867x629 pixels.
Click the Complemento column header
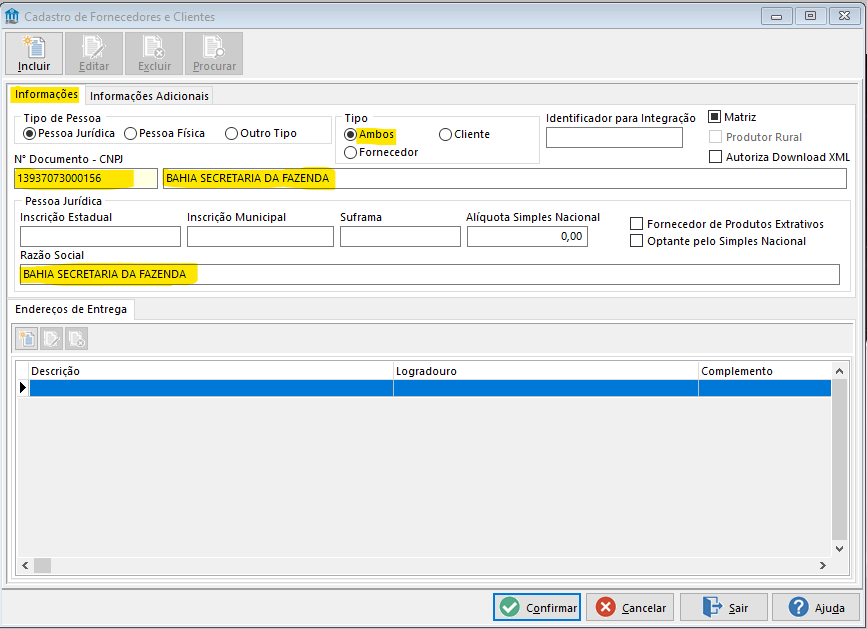click(765, 371)
